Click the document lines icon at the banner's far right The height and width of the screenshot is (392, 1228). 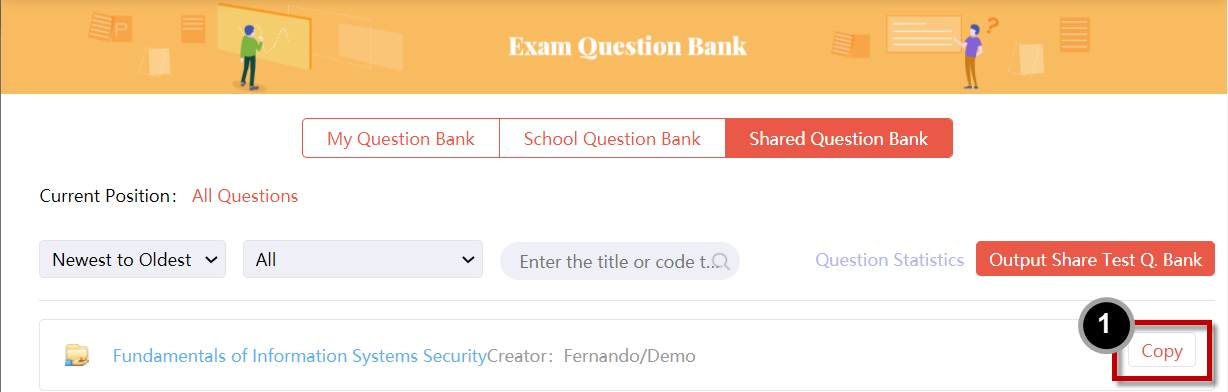click(1075, 35)
